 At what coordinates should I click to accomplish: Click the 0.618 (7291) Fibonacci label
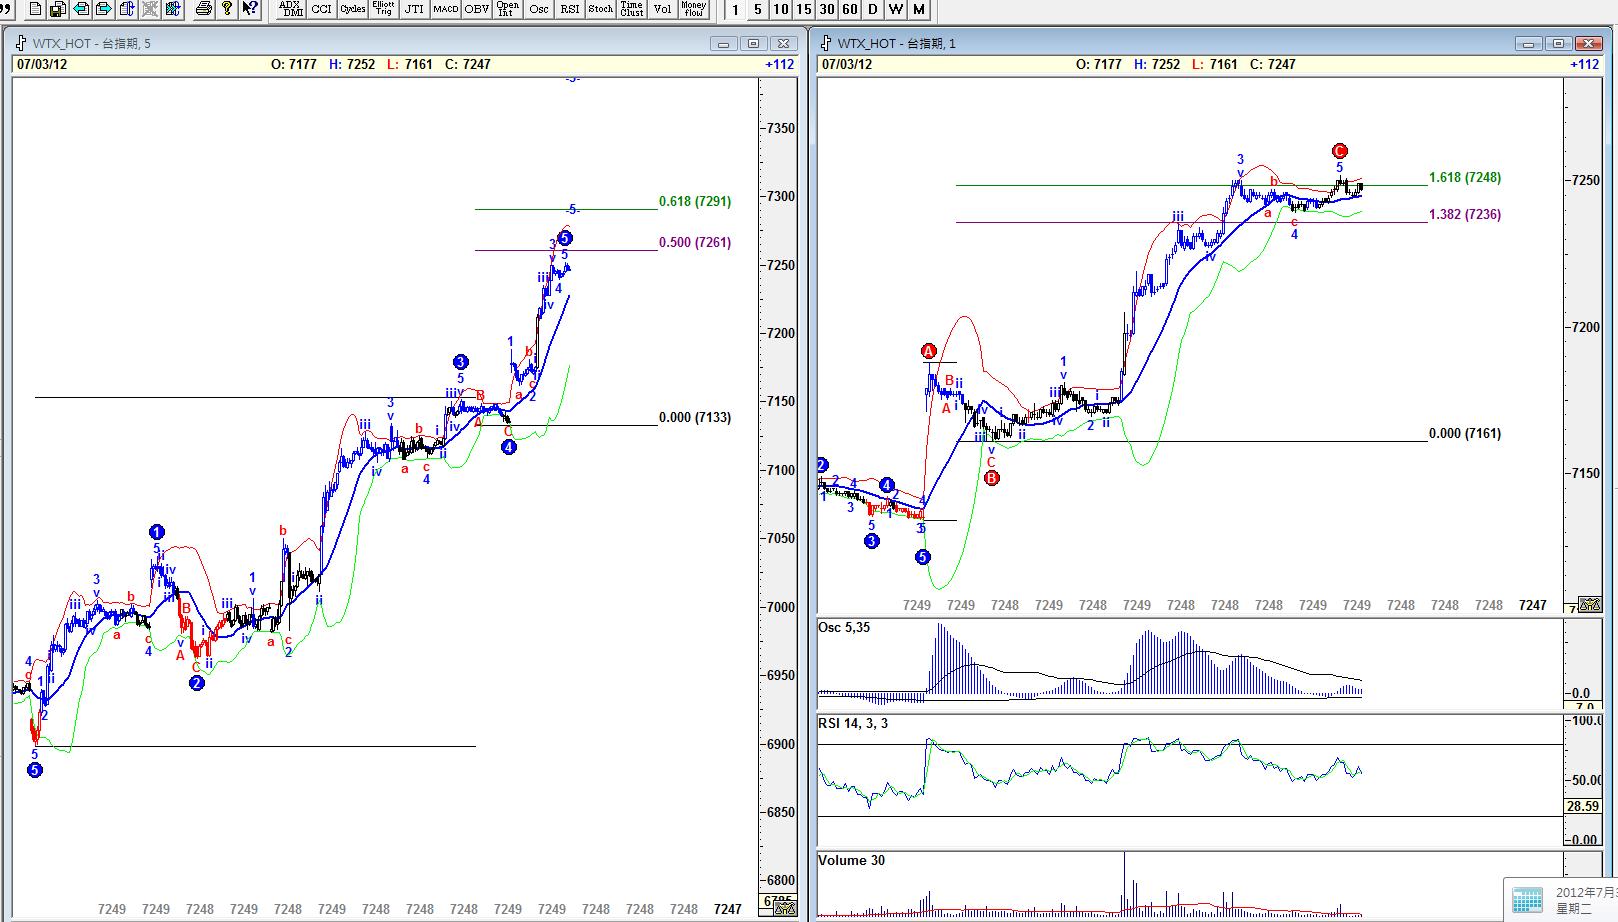695,202
